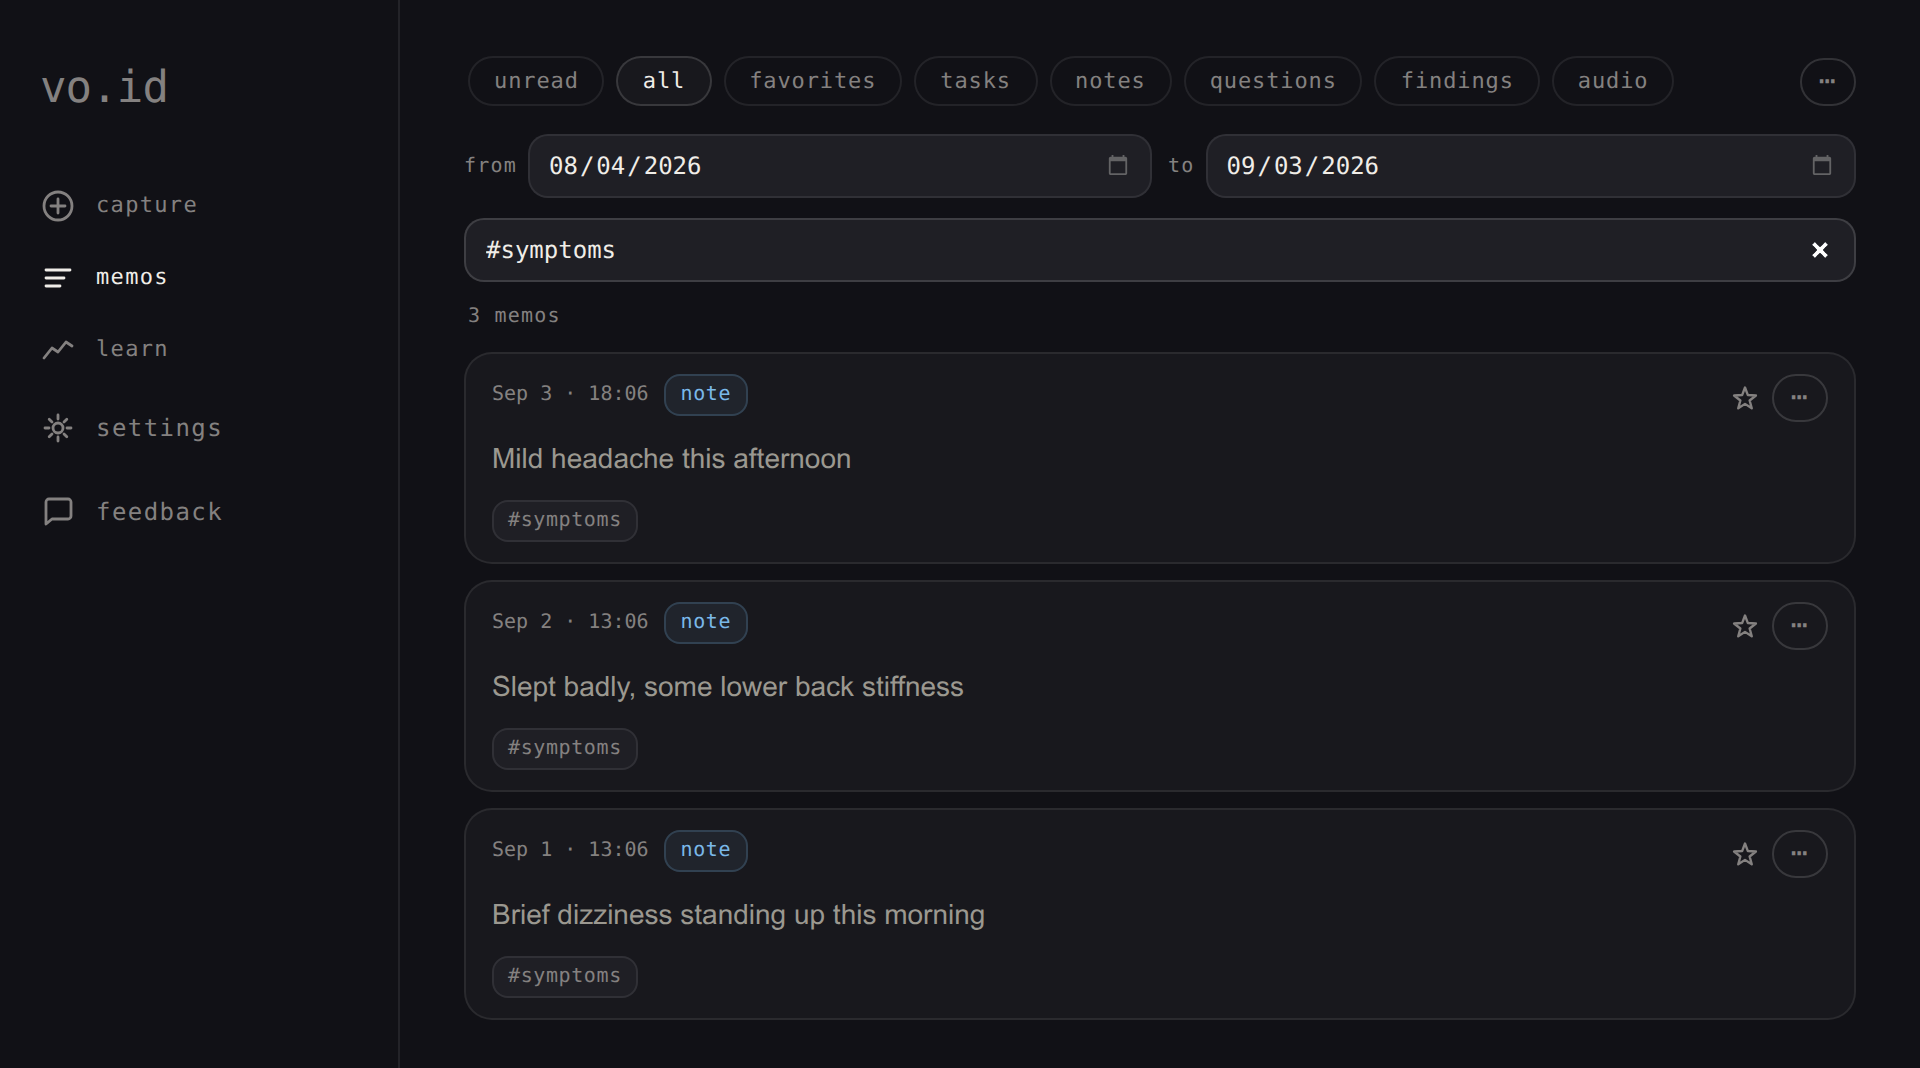The image size is (1920, 1068).
Task: Filter memos by questions
Action: click(x=1273, y=81)
